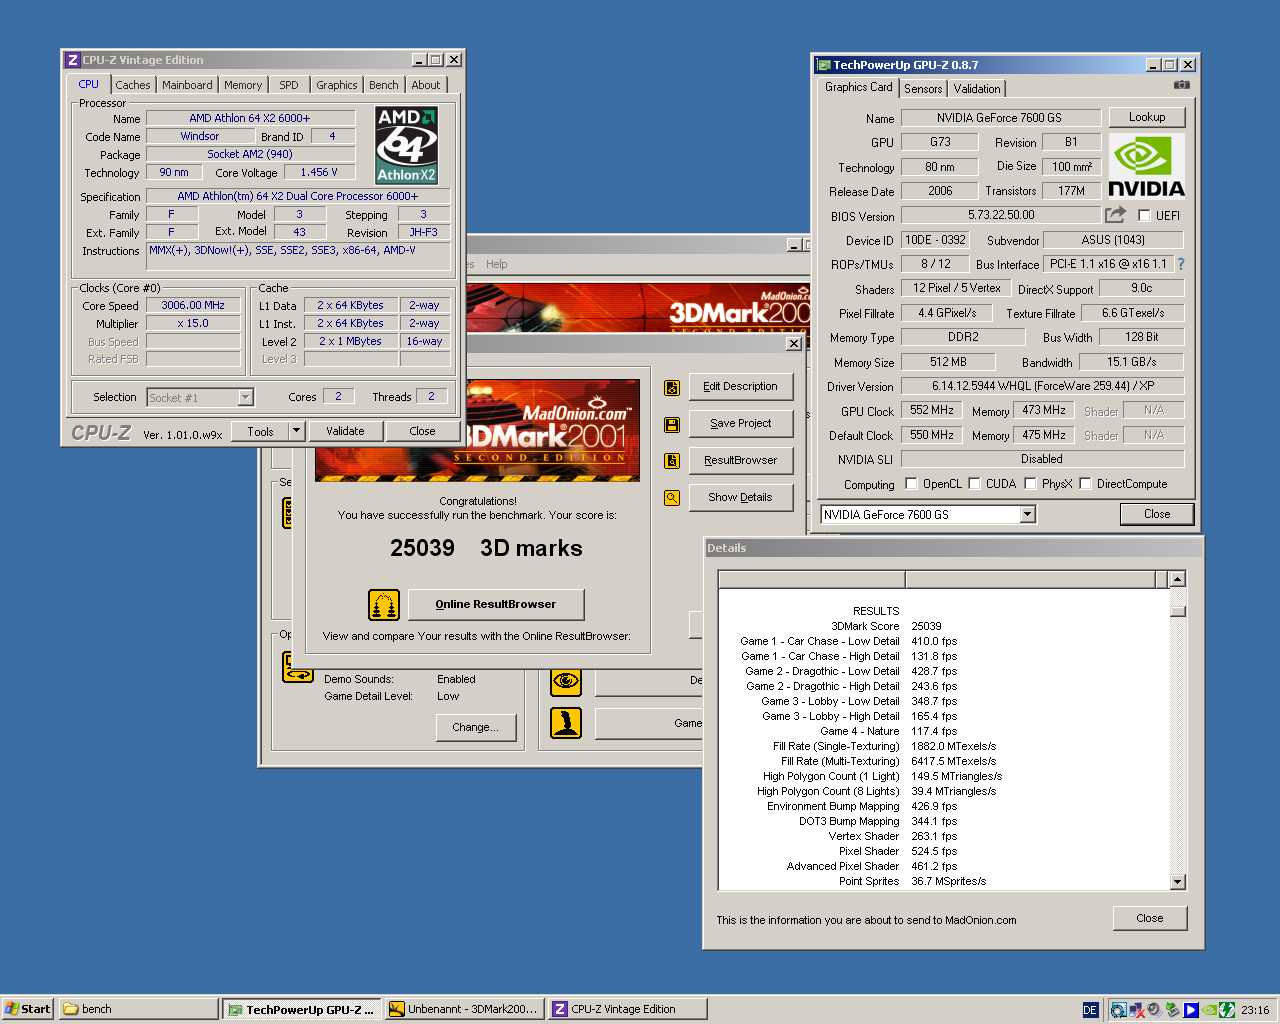Click the GPU-Z screenshot camera icon

(x=1181, y=85)
